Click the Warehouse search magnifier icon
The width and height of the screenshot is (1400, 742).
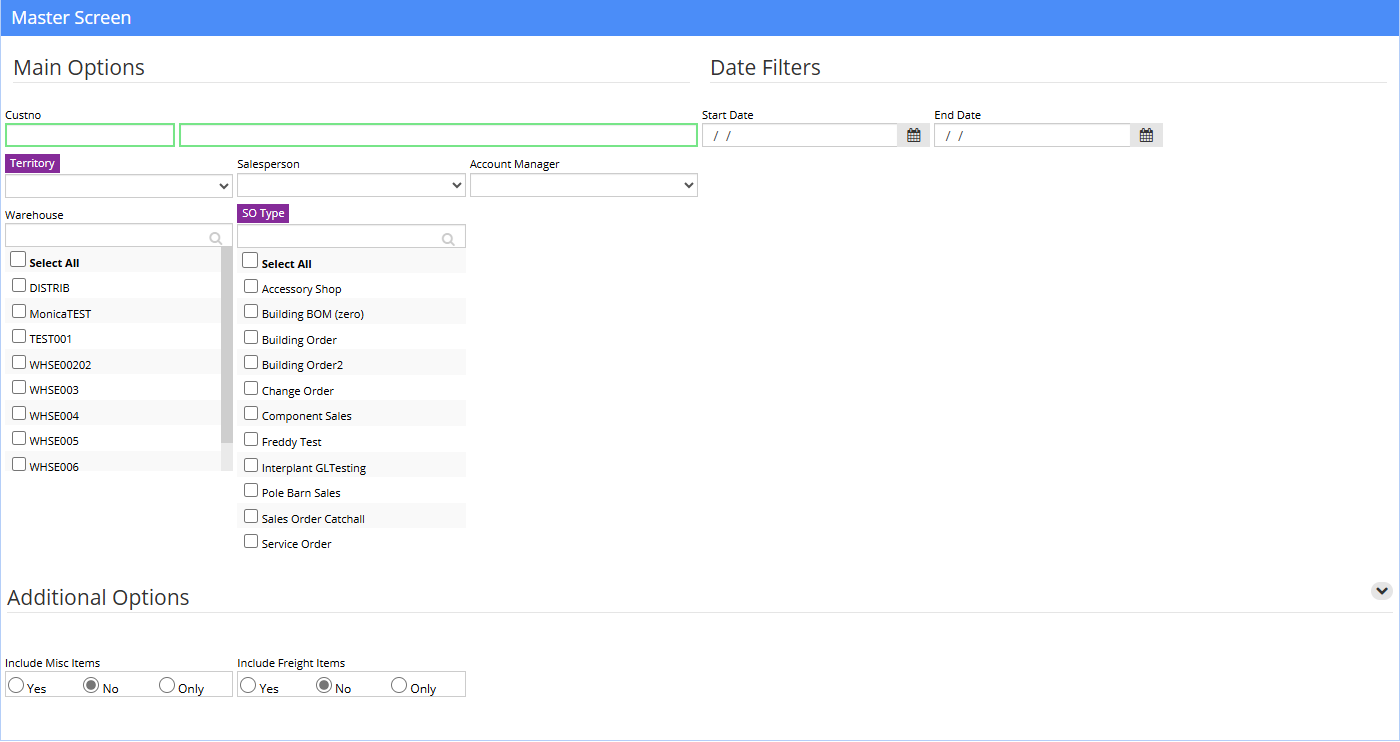point(216,238)
